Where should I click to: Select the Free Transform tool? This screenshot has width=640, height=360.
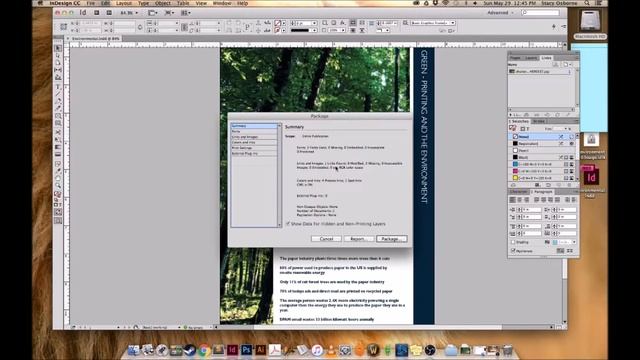point(58,140)
